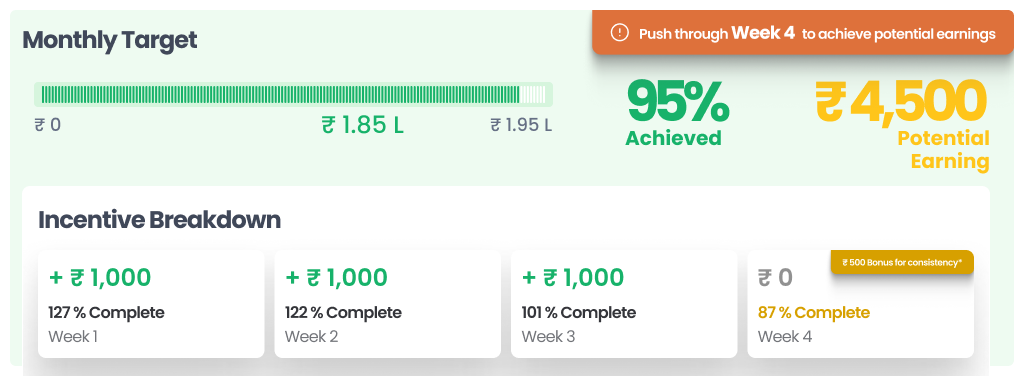Click the grey ₹ 0 amount in Week 4 card
1024x376 pixels.
tap(775, 278)
